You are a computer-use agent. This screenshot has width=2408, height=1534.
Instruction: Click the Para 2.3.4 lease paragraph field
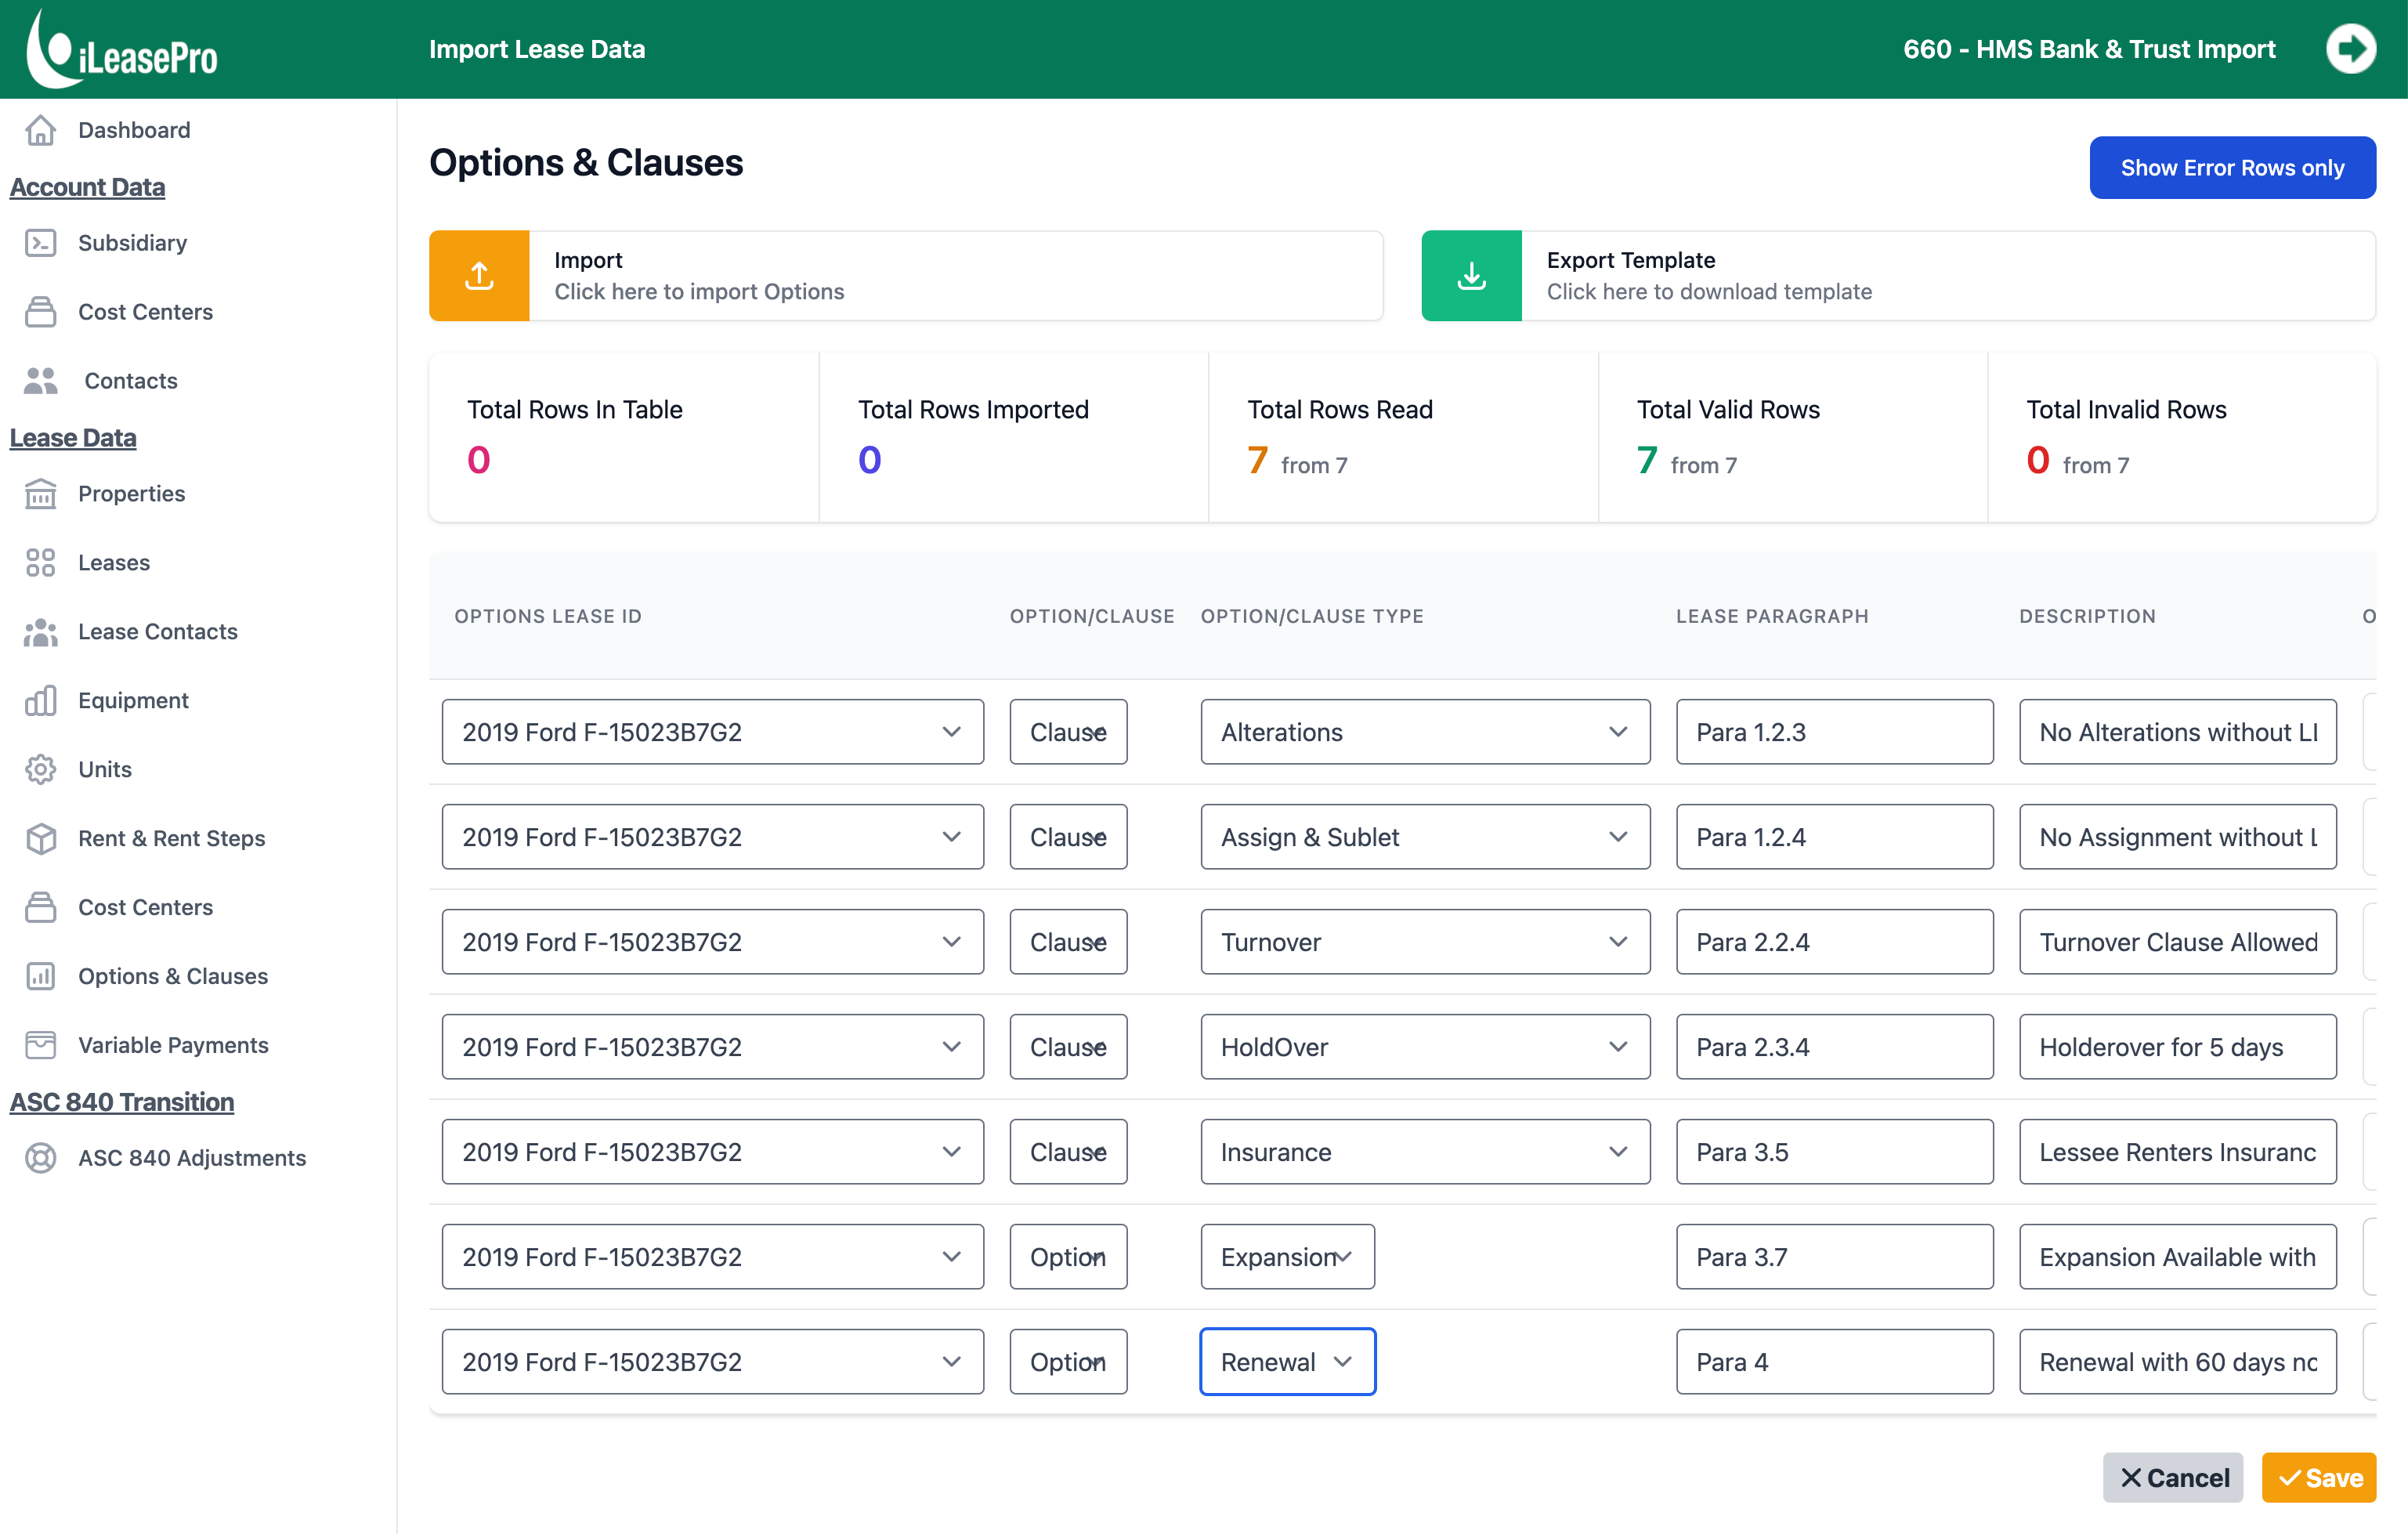tap(1834, 1047)
